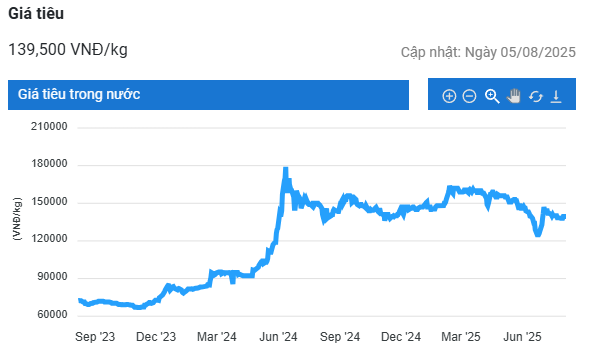
Task: Click the Sep '23 x-axis label
Action: [95, 337]
